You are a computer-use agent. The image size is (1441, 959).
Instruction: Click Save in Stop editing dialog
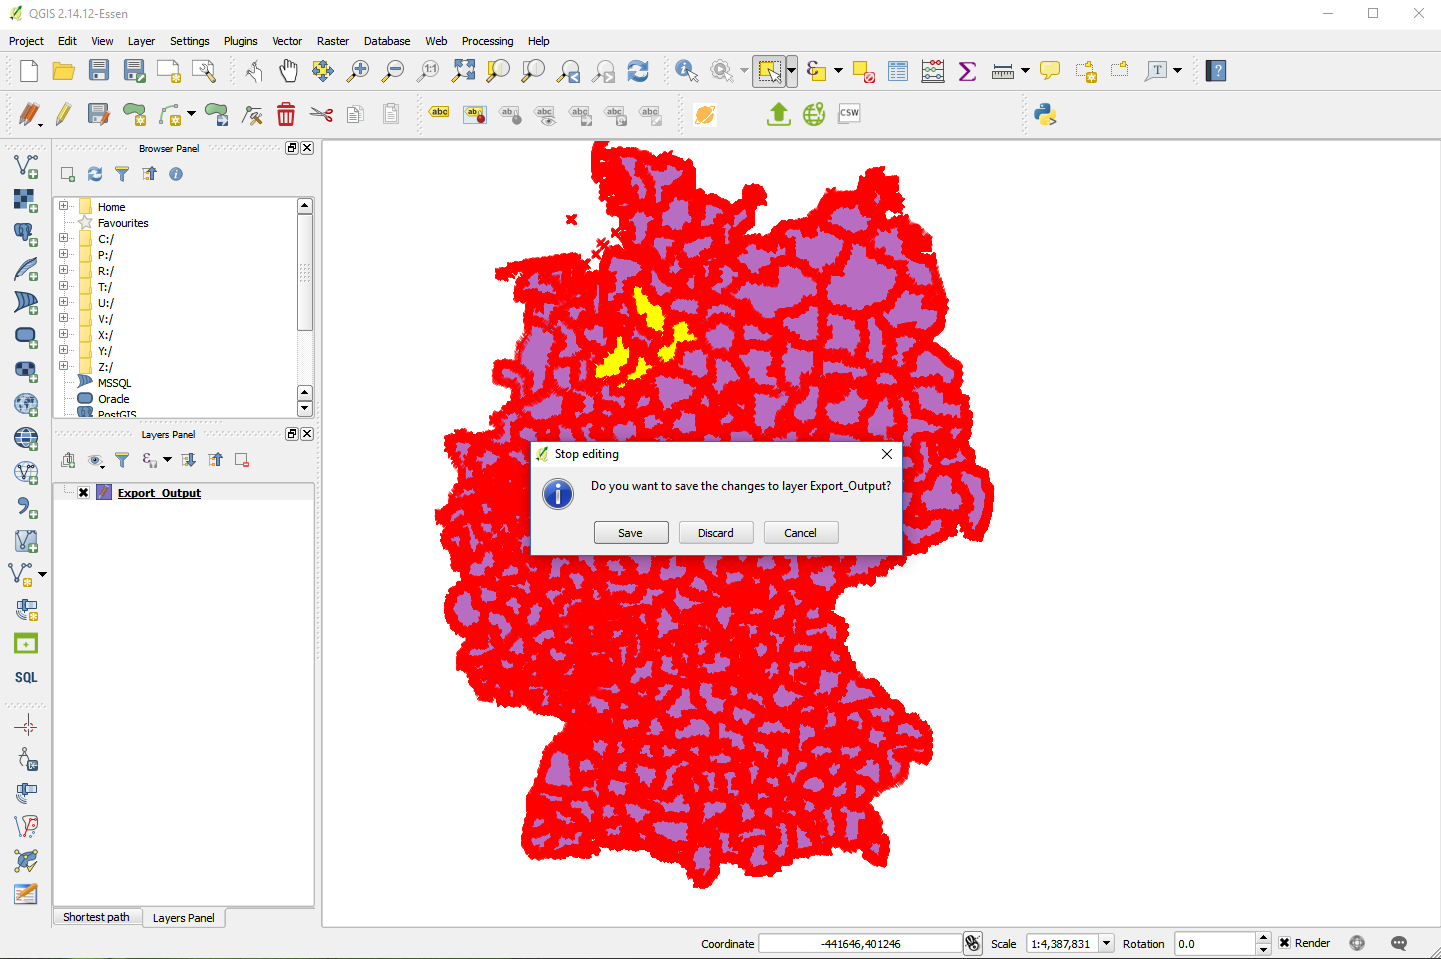tap(631, 533)
